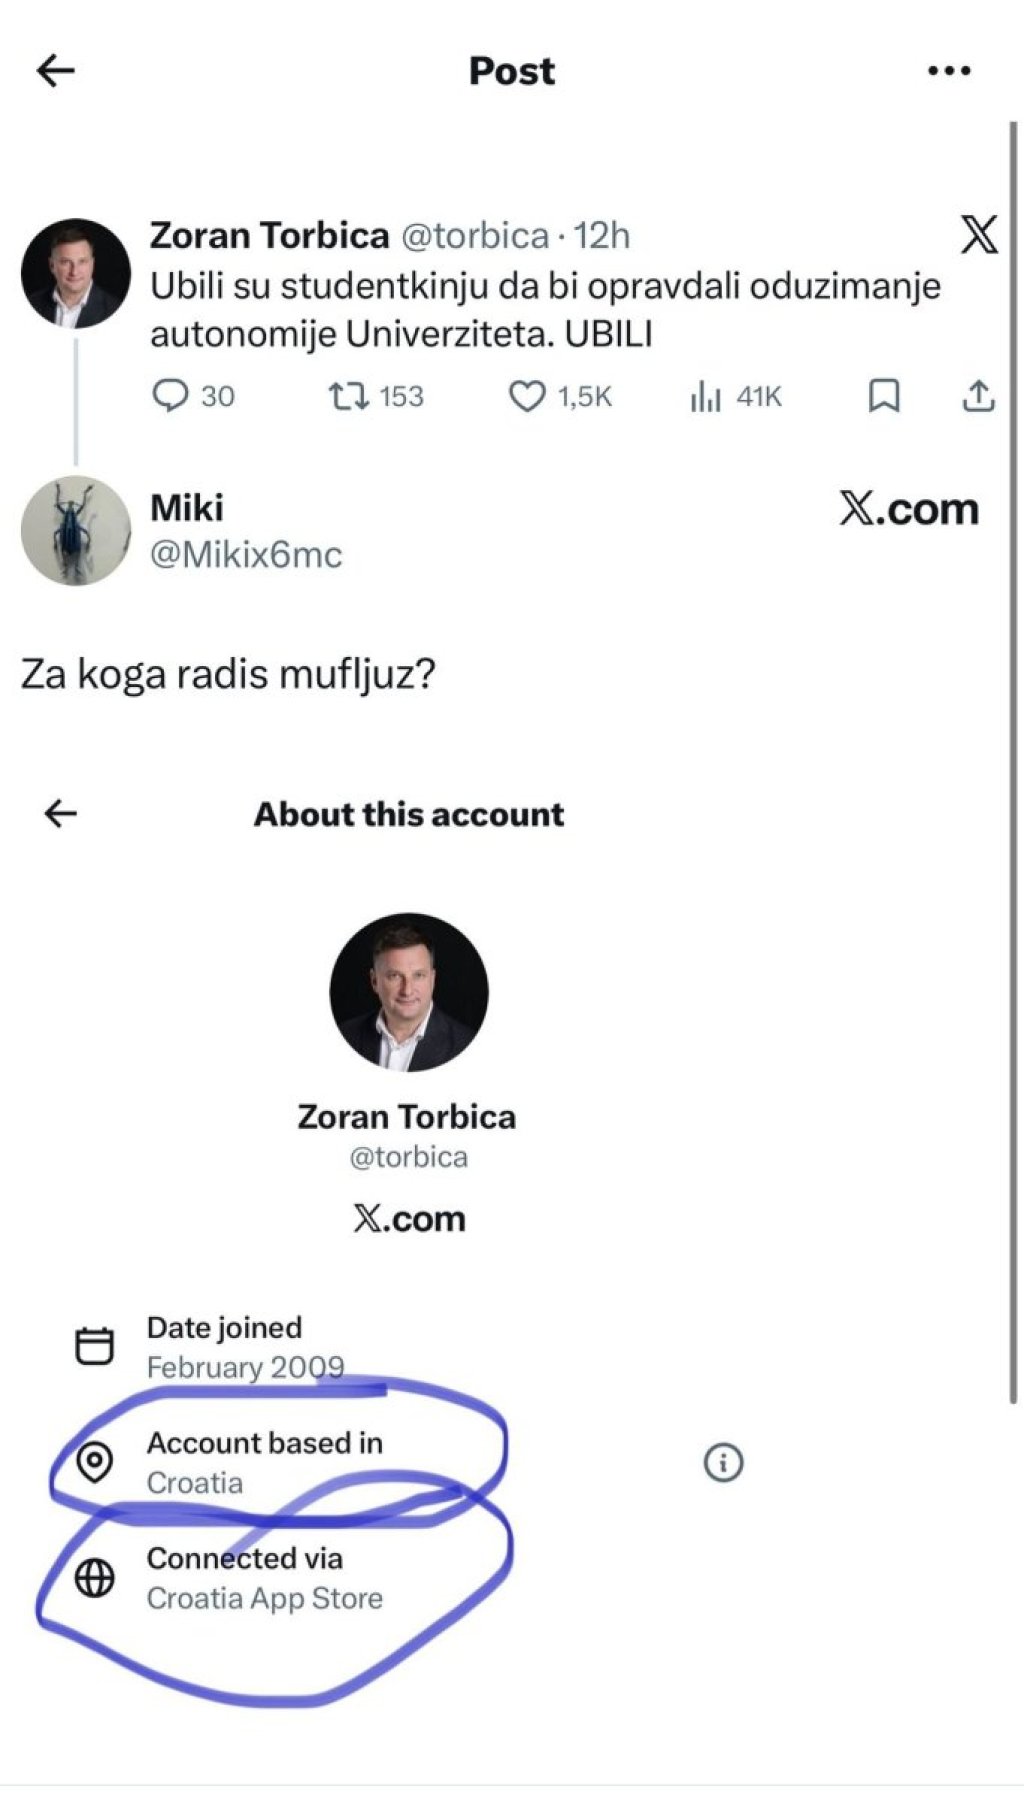This screenshot has height=1804, width=1024.
Task: Like the post with 1,5K likes
Action: point(527,397)
